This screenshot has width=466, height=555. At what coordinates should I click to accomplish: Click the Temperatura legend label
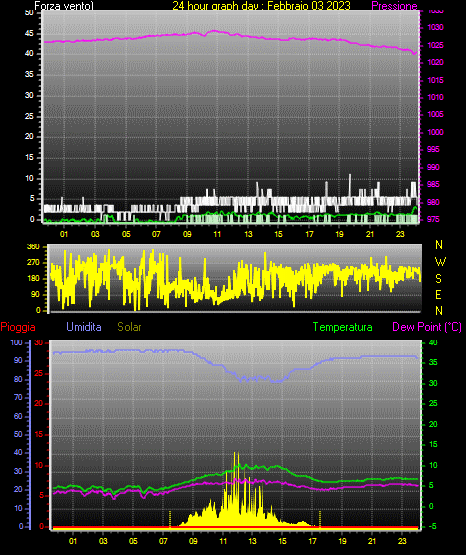pos(343,327)
